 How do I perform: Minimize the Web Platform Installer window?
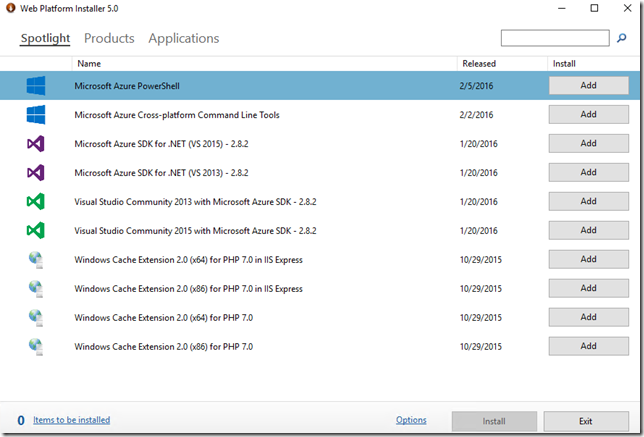[562, 8]
